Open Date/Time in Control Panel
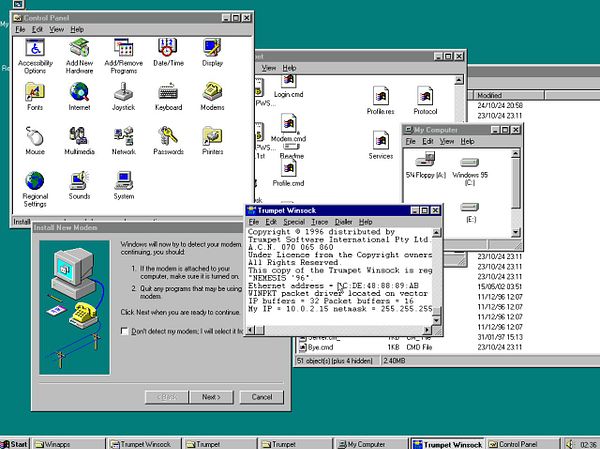 [168, 53]
